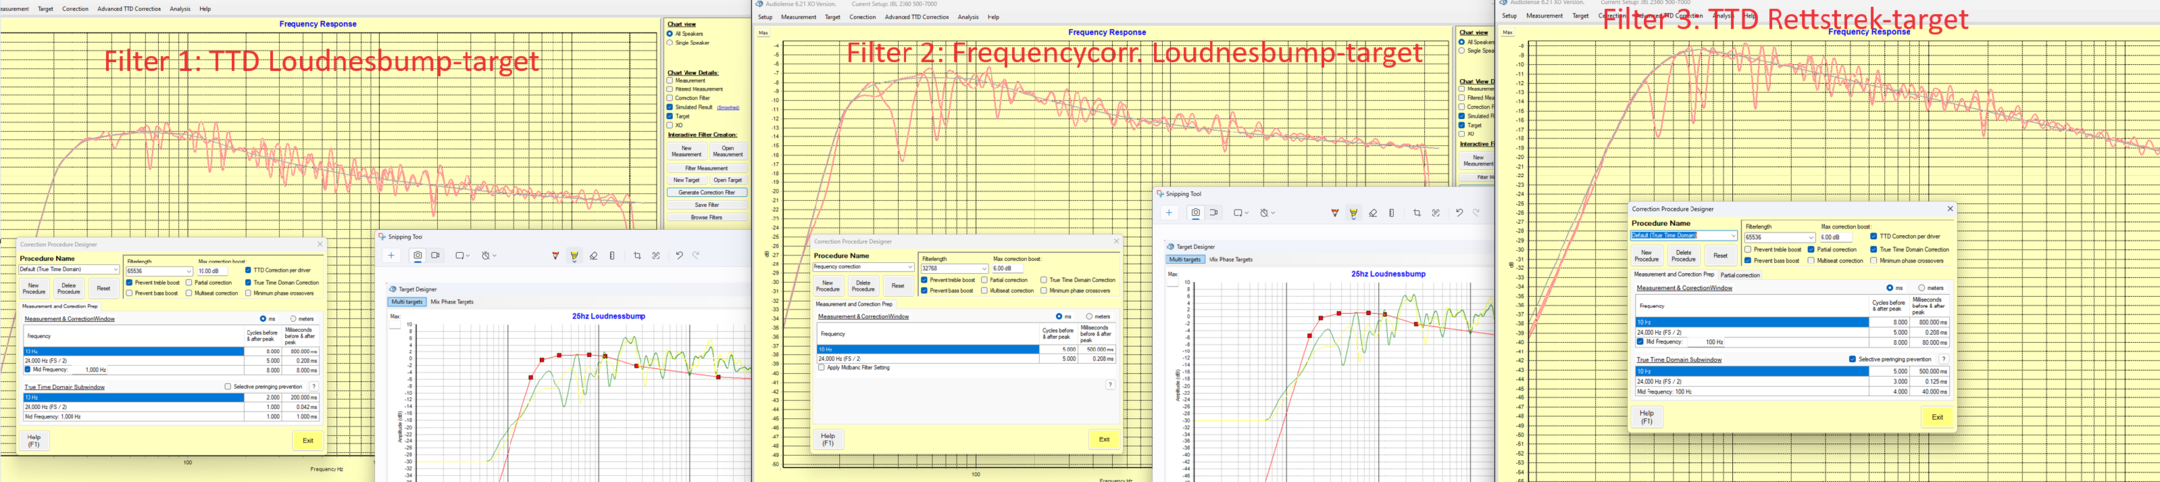Select the eraser in Filter 1's Snipping Tool
The image size is (2160, 482).
tap(594, 256)
